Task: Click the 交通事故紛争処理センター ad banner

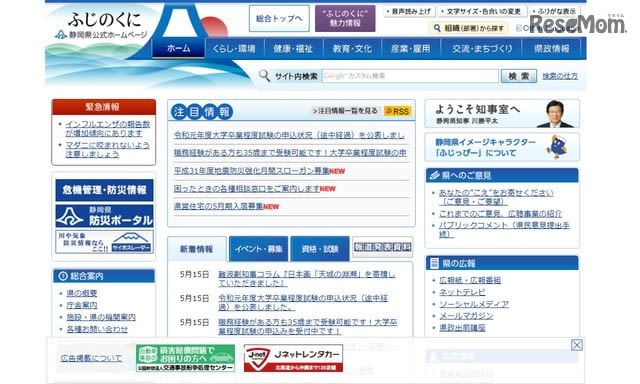Action: (x=185, y=358)
